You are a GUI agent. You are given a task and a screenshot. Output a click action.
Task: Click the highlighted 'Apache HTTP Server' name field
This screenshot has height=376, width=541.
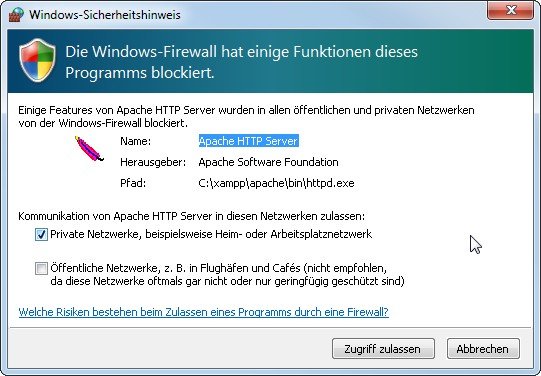pos(248,141)
